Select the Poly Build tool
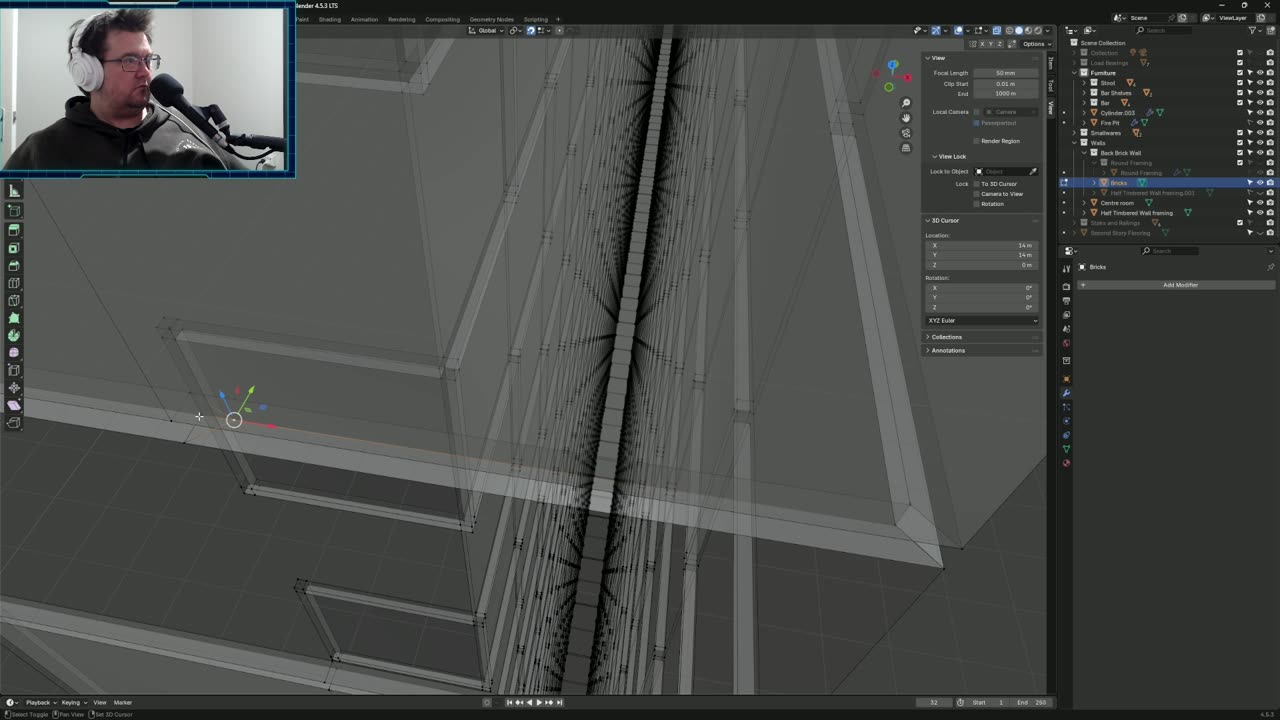1280x720 pixels. pos(14,318)
